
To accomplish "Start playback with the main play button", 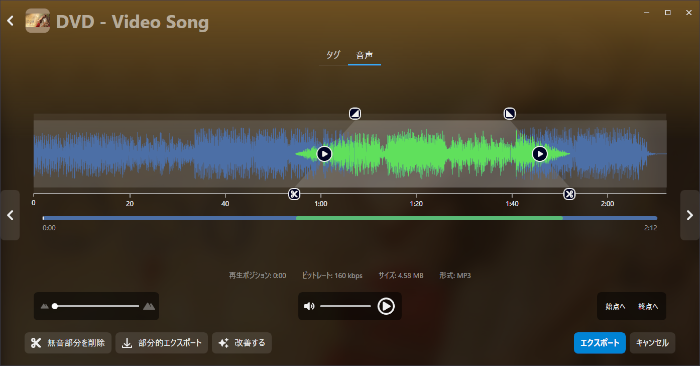I will click(x=386, y=306).
